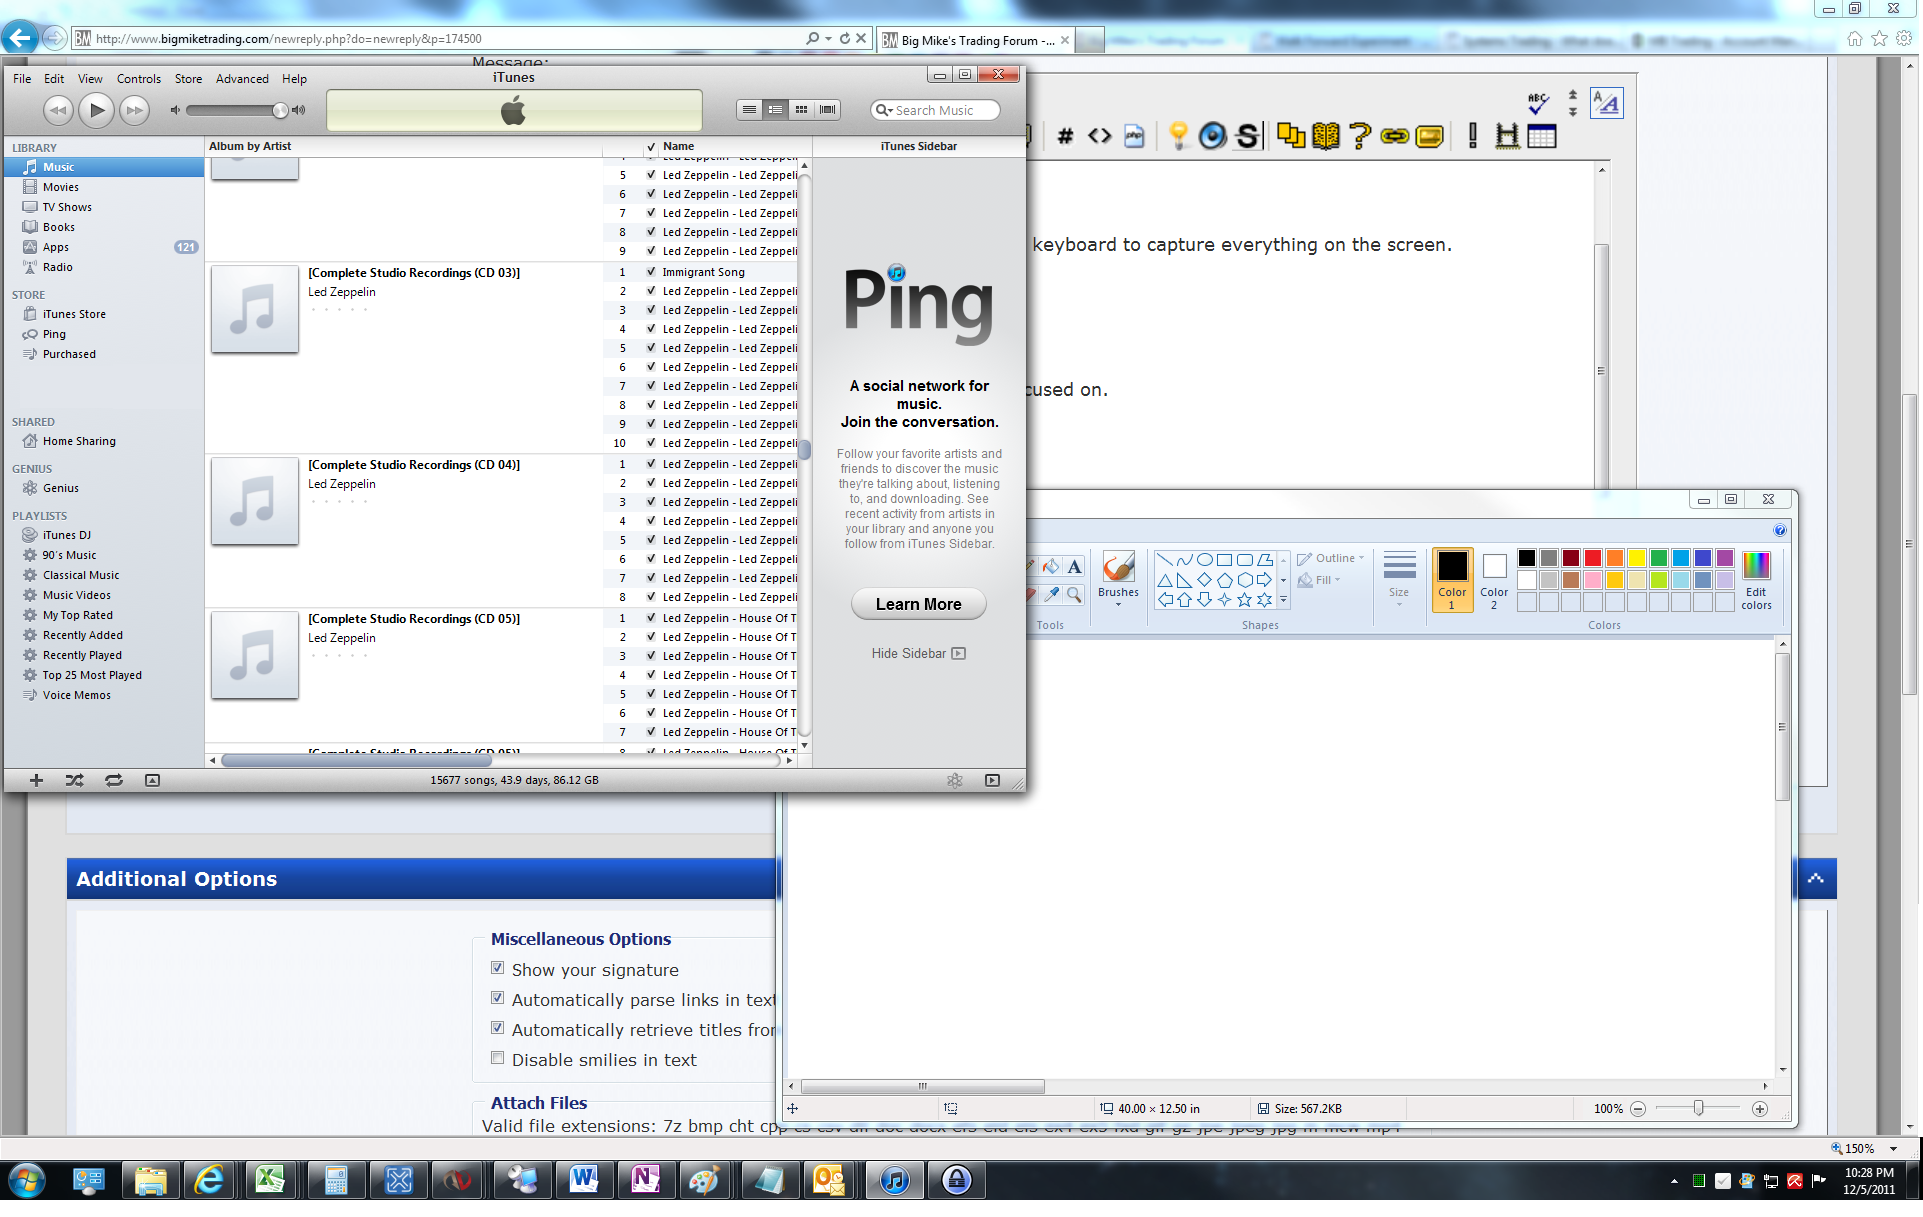The height and width of the screenshot is (1217, 1923).
Task: Select the Magnifier tool in Paint
Action: (x=1074, y=594)
